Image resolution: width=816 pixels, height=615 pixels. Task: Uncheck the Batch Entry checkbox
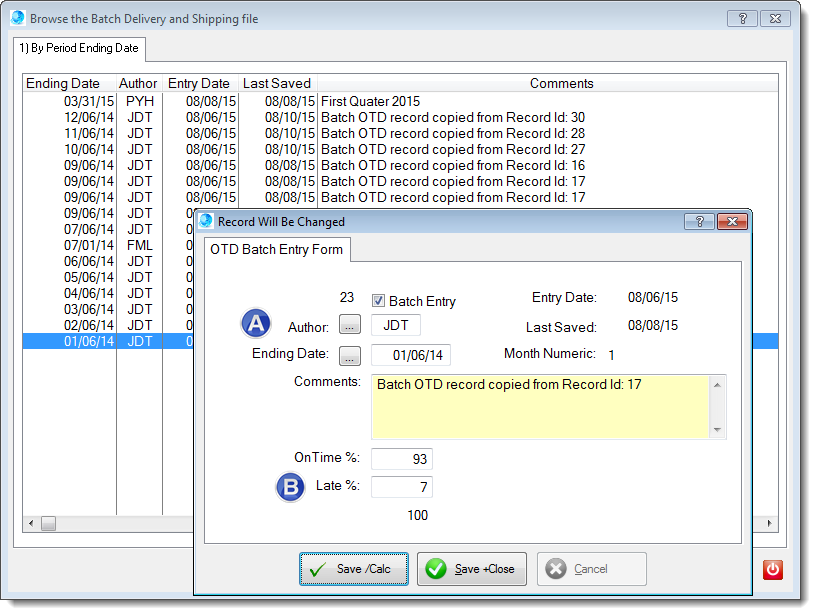coord(378,301)
